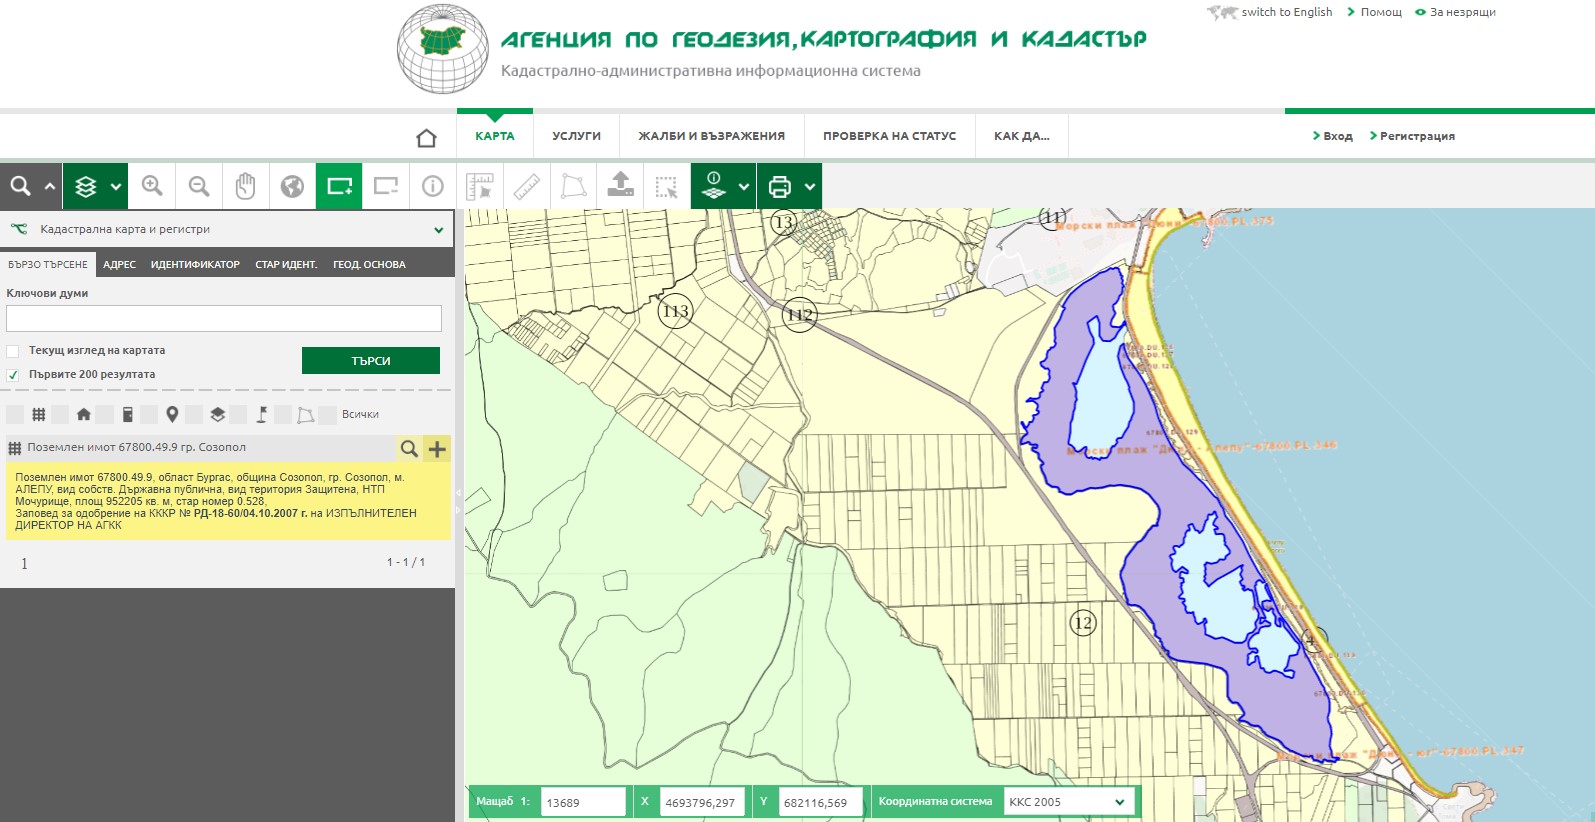Click the upload file icon in toolbar
The height and width of the screenshot is (822, 1595).
(620, 186)
